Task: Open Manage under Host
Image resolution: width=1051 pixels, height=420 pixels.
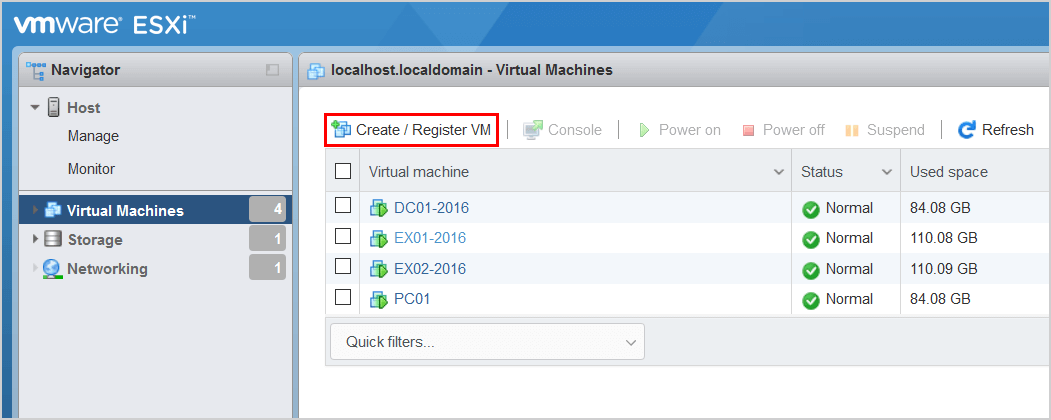Action: 93,137
